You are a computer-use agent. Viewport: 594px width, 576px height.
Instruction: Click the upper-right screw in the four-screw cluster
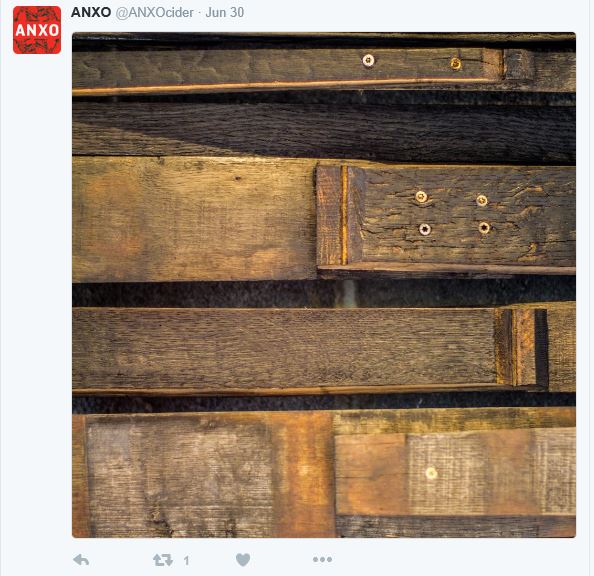tap(481, 200)
